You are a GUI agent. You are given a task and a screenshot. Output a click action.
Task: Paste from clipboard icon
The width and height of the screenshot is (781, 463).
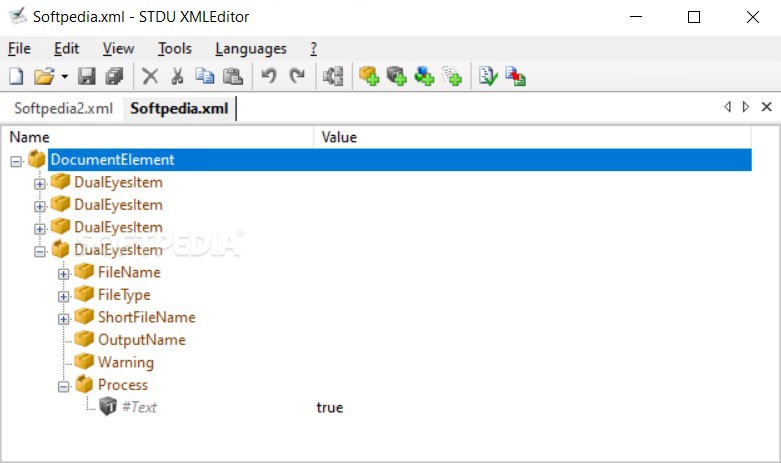pos(233,76)
